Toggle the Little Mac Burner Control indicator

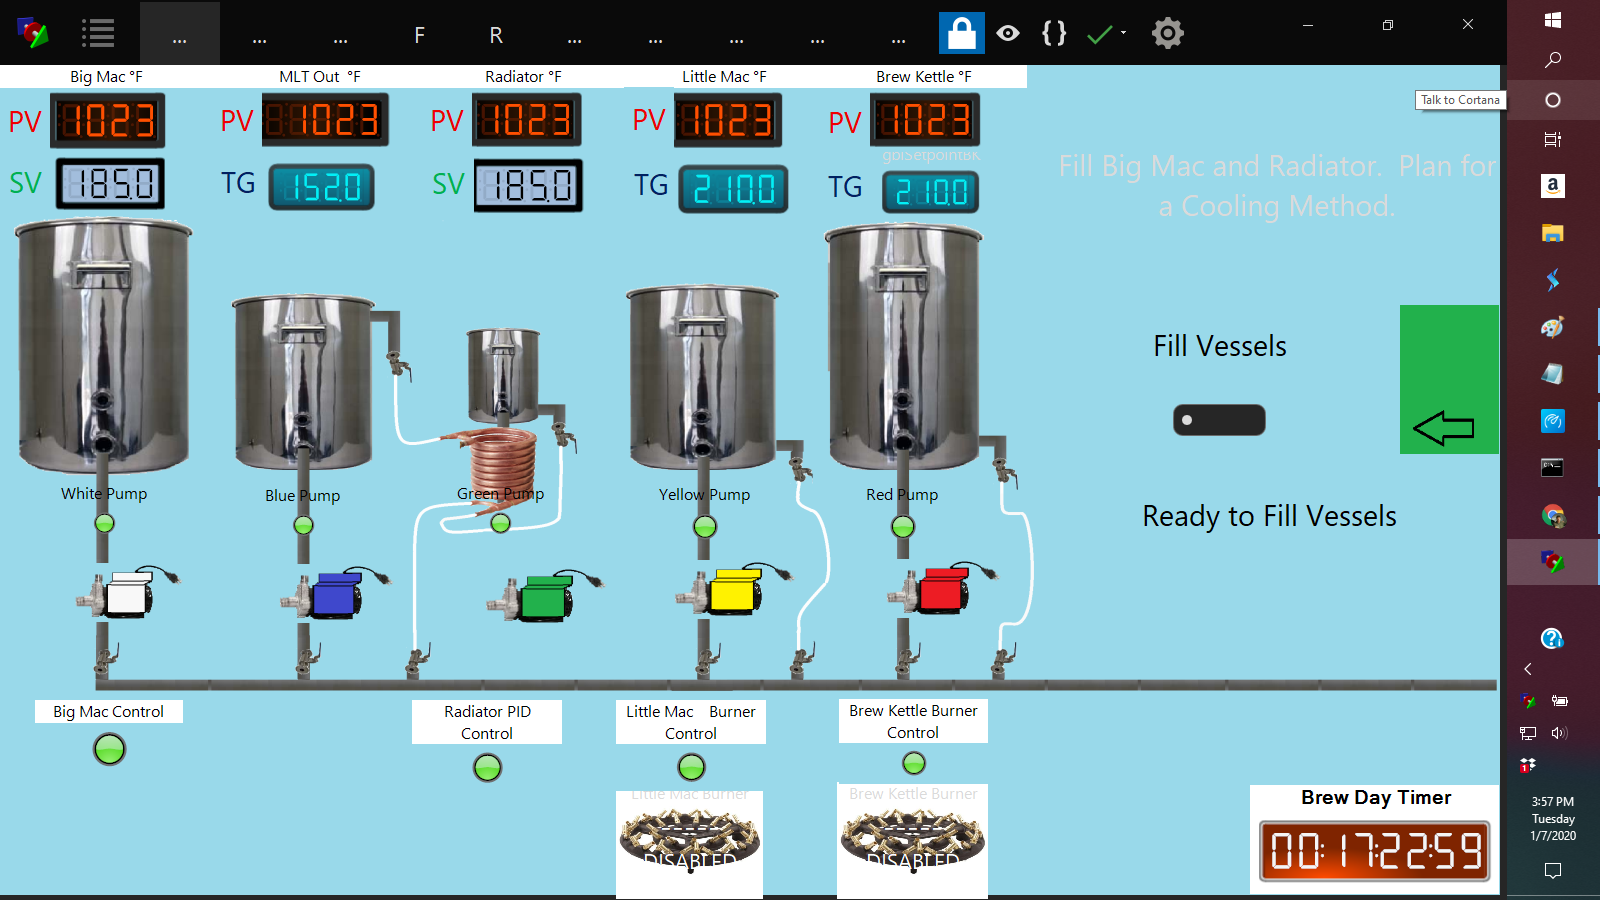[x=692, y=767]
